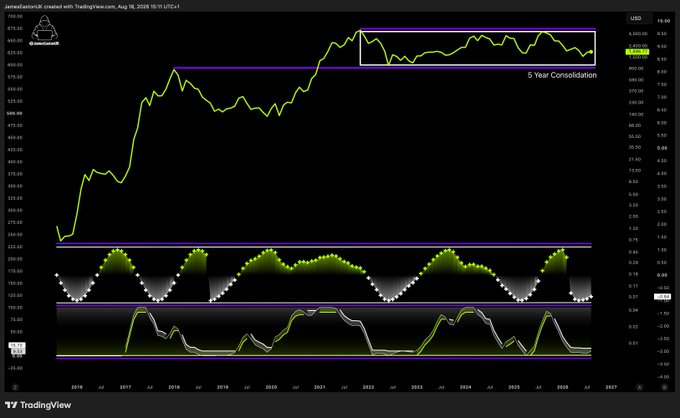Click the 2021 label on the time axis
The width and height of the screenshot is (680, 418).
pos(320,387)
